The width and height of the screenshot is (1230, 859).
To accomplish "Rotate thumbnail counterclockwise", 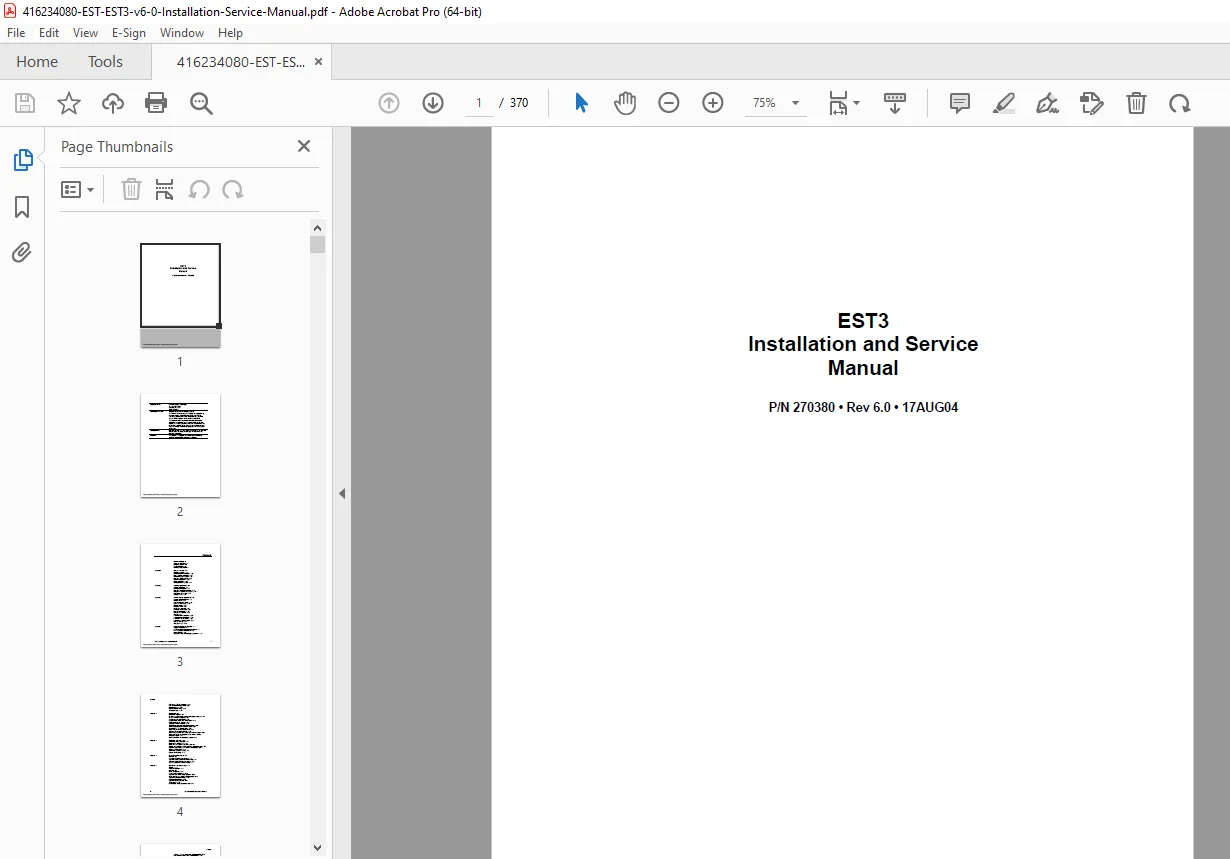I will (199, 189).
